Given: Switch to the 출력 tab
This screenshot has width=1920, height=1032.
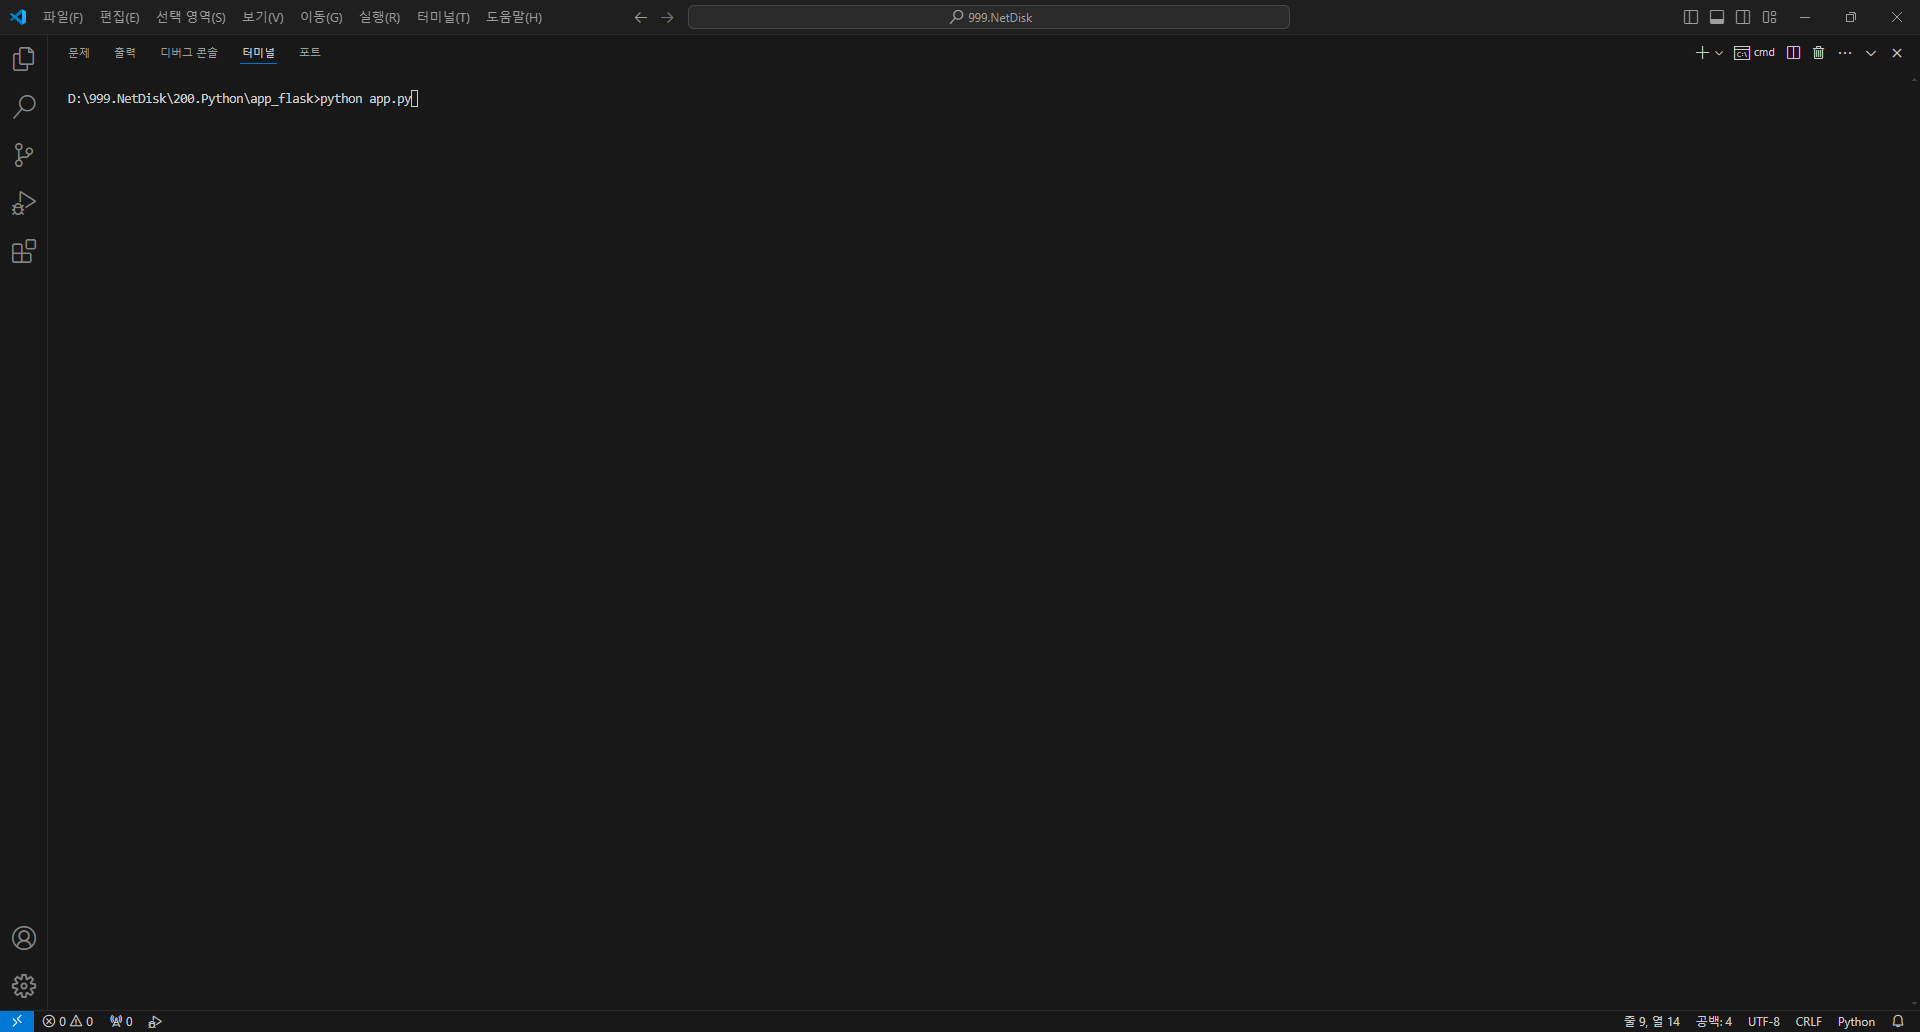Looking at the screenshot, I should (125, 53).
